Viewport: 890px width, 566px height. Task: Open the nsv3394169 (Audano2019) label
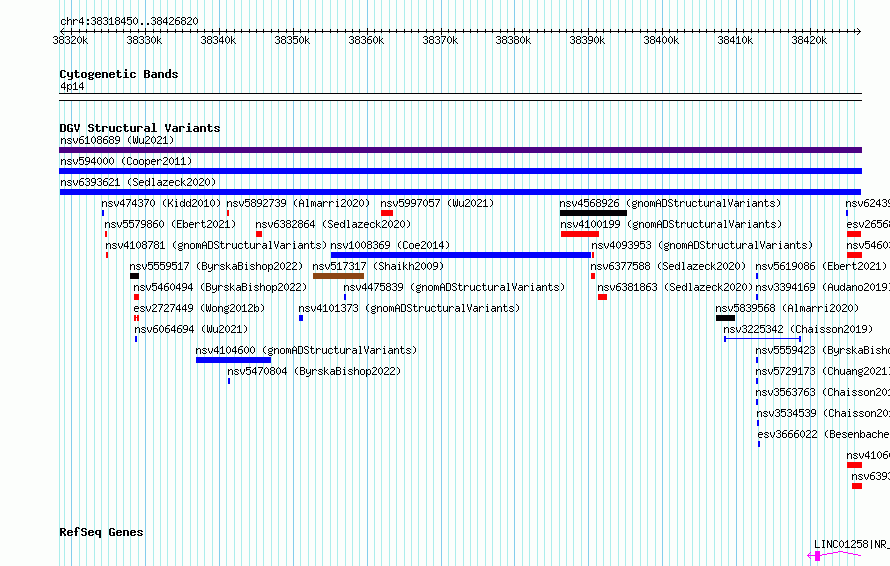pyautogui.click(x=822, y=287)
